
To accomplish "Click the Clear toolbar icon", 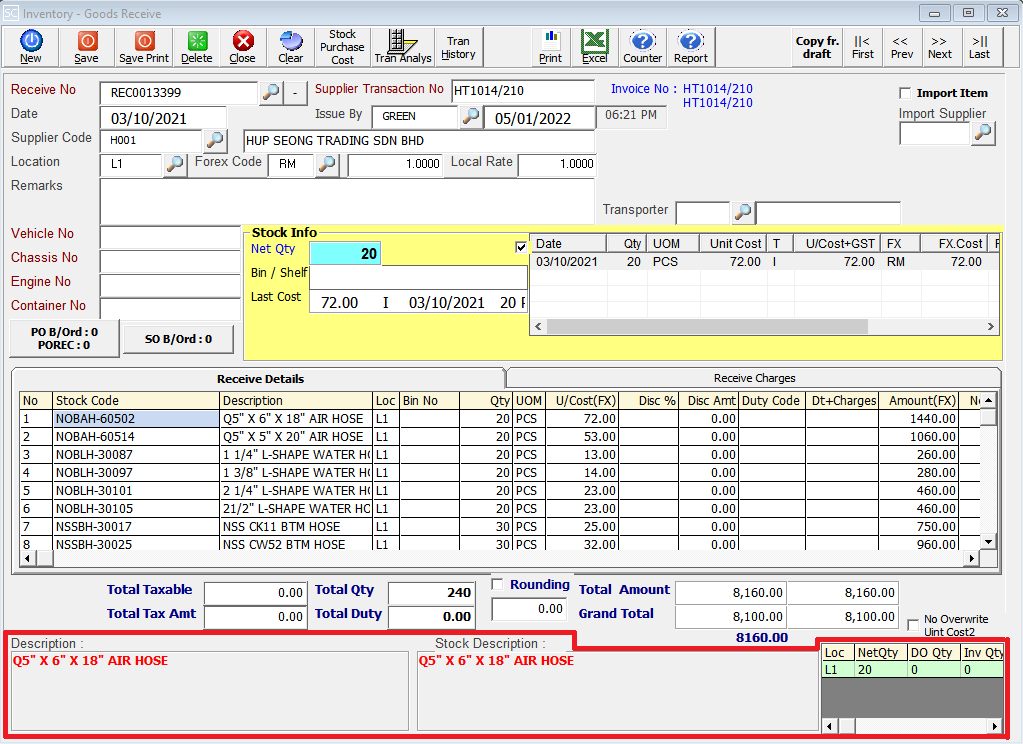I will point(290,47).
